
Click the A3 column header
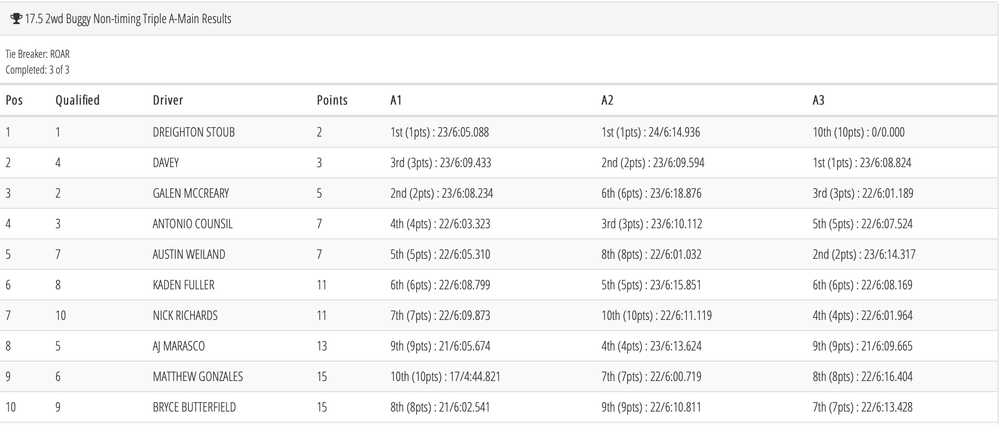coord(820,100)
